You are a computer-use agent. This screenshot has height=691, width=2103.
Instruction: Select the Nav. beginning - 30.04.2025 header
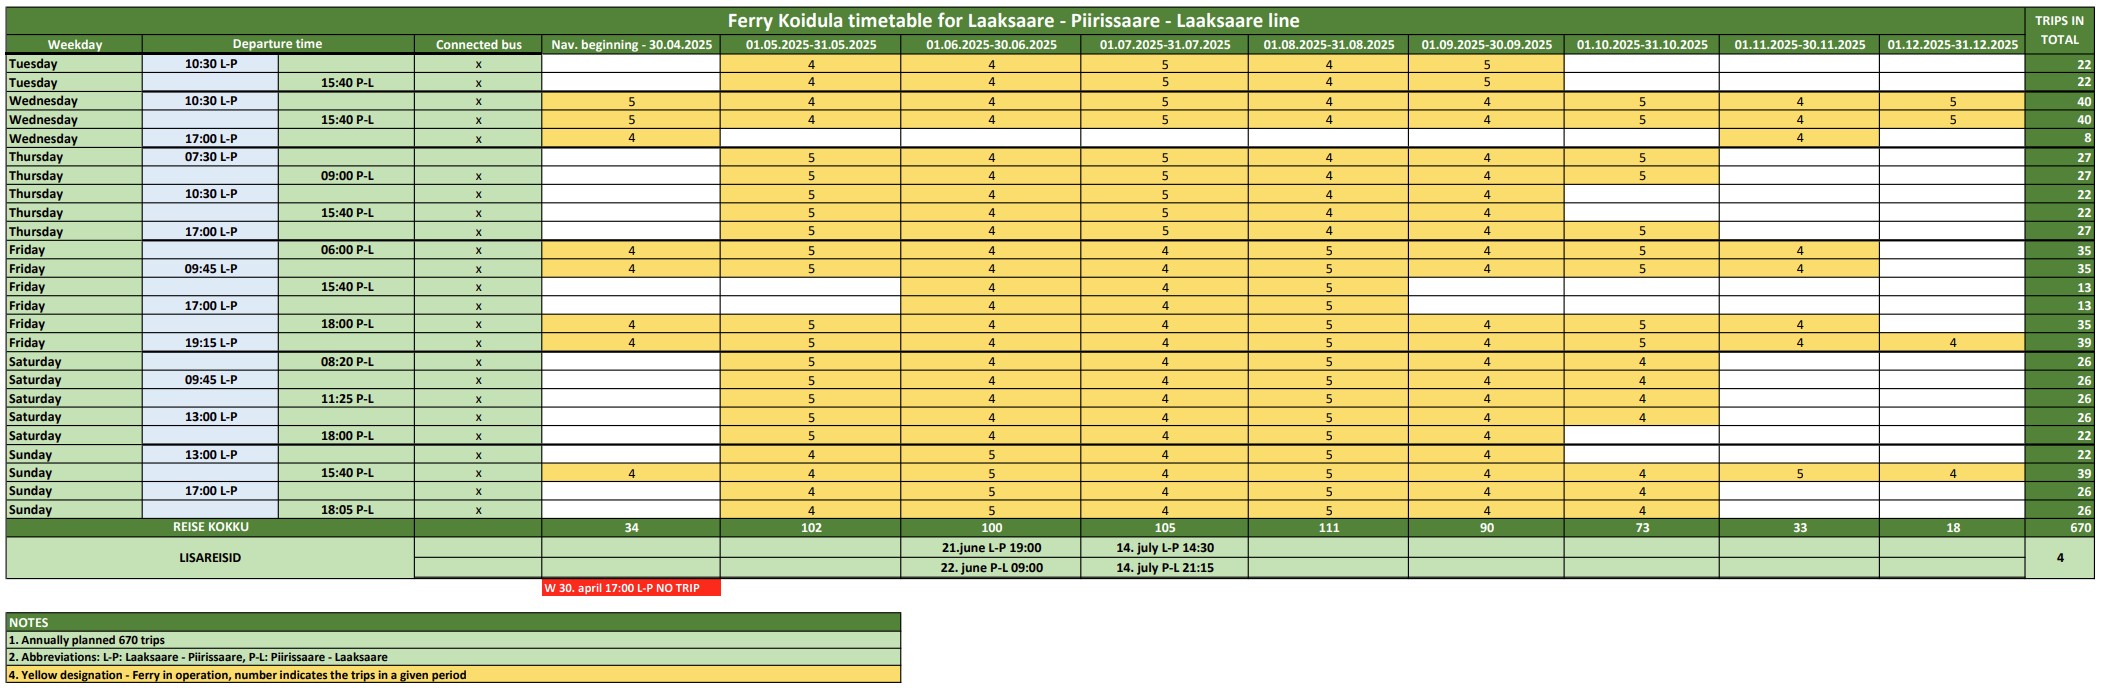[631, 44]
